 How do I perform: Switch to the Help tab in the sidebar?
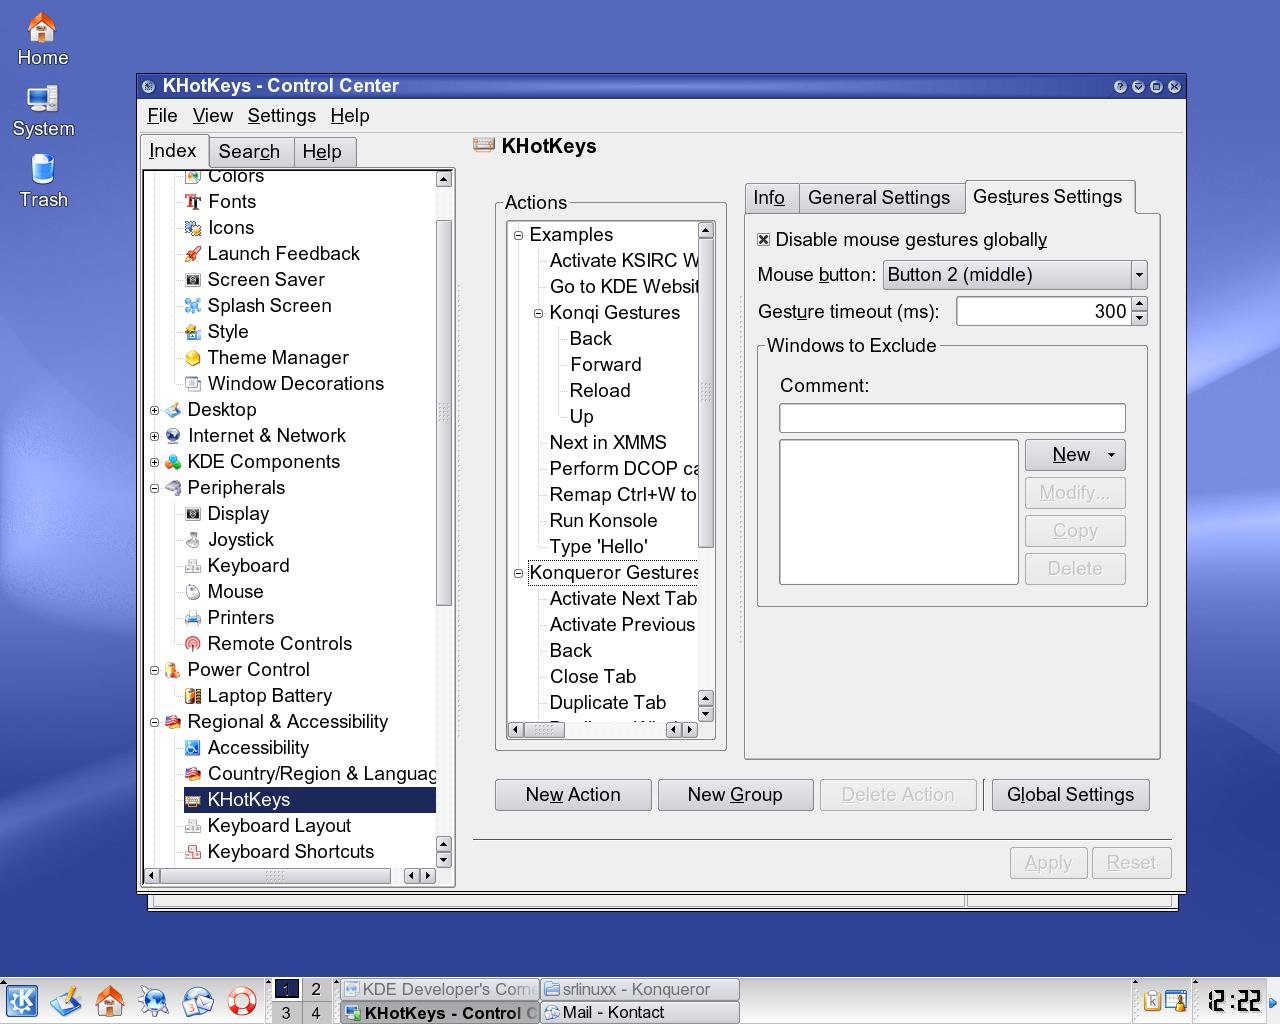click(x=322, y=152)
